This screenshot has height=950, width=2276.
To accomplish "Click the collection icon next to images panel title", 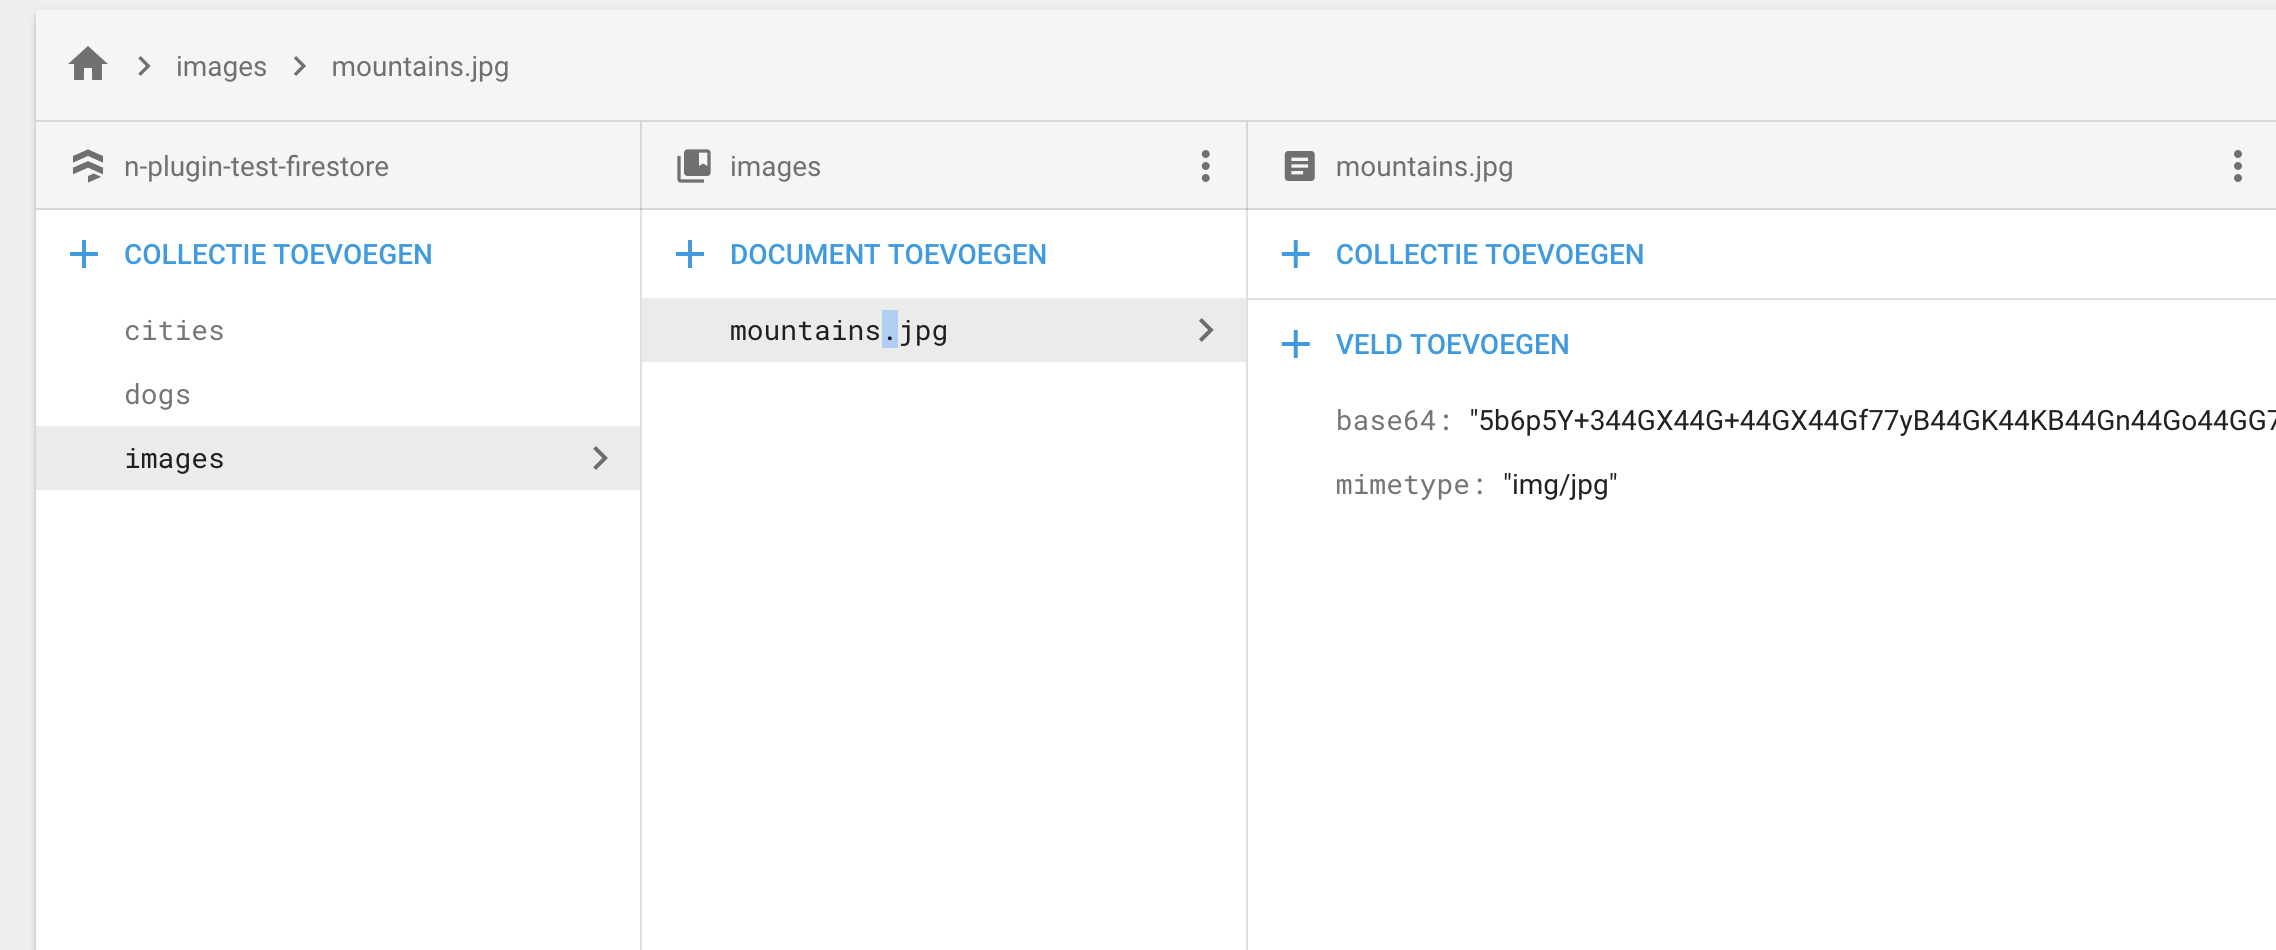I will 694,165.
